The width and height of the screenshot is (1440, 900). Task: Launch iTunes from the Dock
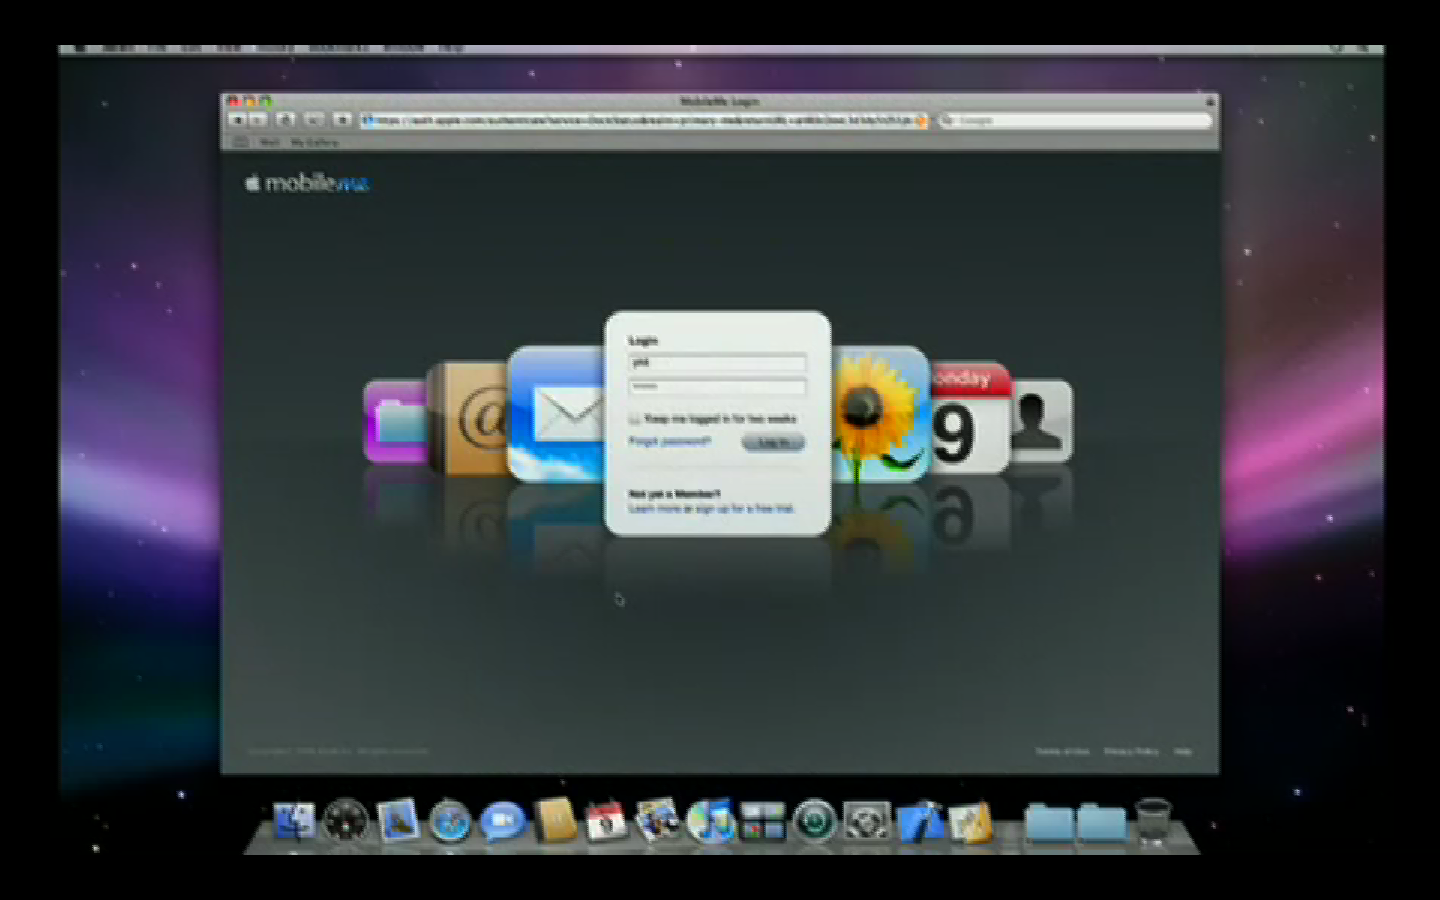tap(711, 821)
